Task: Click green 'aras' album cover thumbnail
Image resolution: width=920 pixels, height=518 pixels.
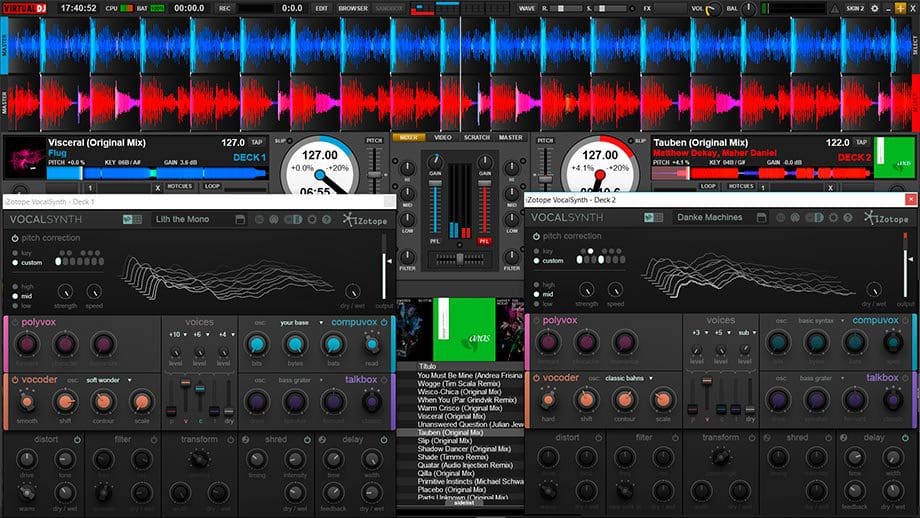Action: pyautogui.click(x=464, y=329)
